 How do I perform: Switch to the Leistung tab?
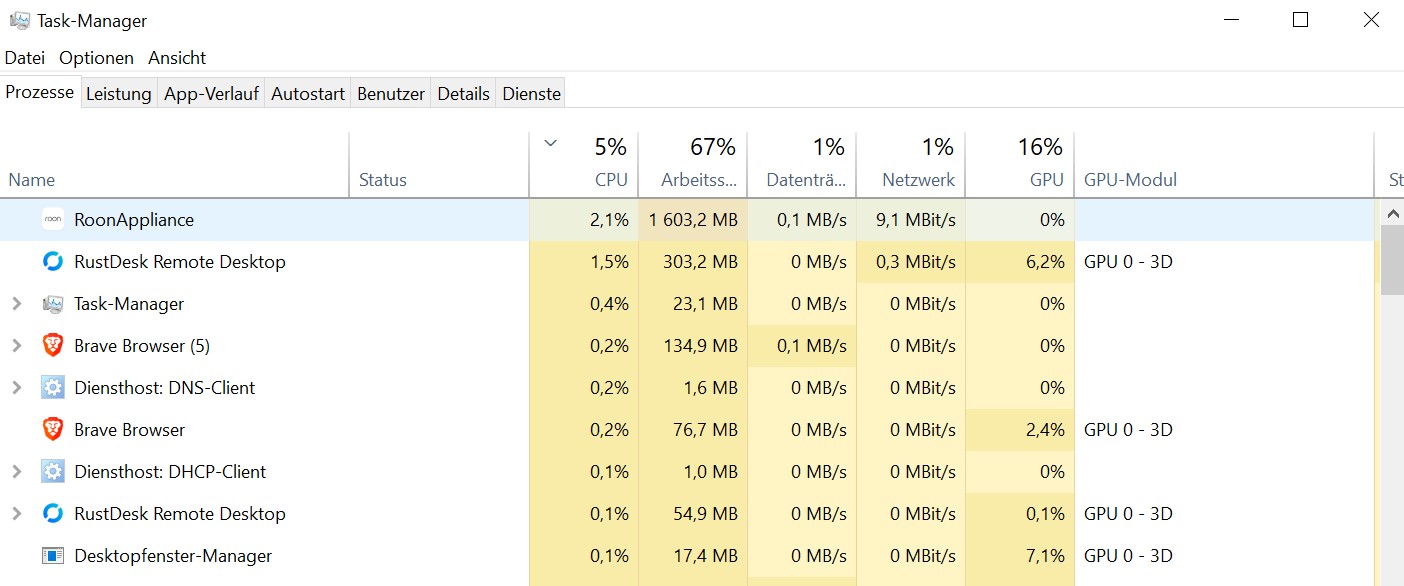pos(118,94)
